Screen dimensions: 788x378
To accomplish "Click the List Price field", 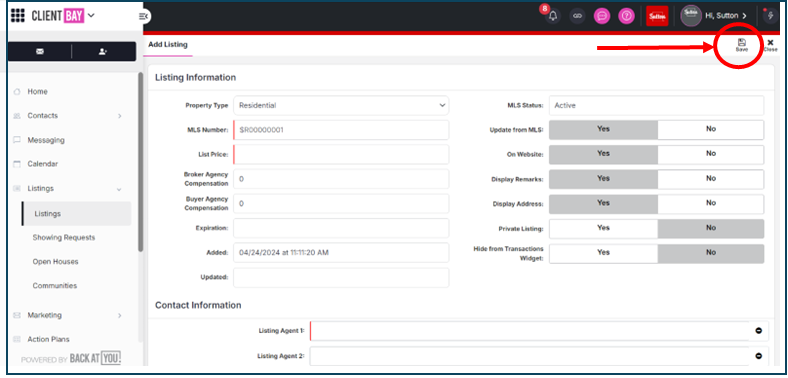I will (341, 154).
